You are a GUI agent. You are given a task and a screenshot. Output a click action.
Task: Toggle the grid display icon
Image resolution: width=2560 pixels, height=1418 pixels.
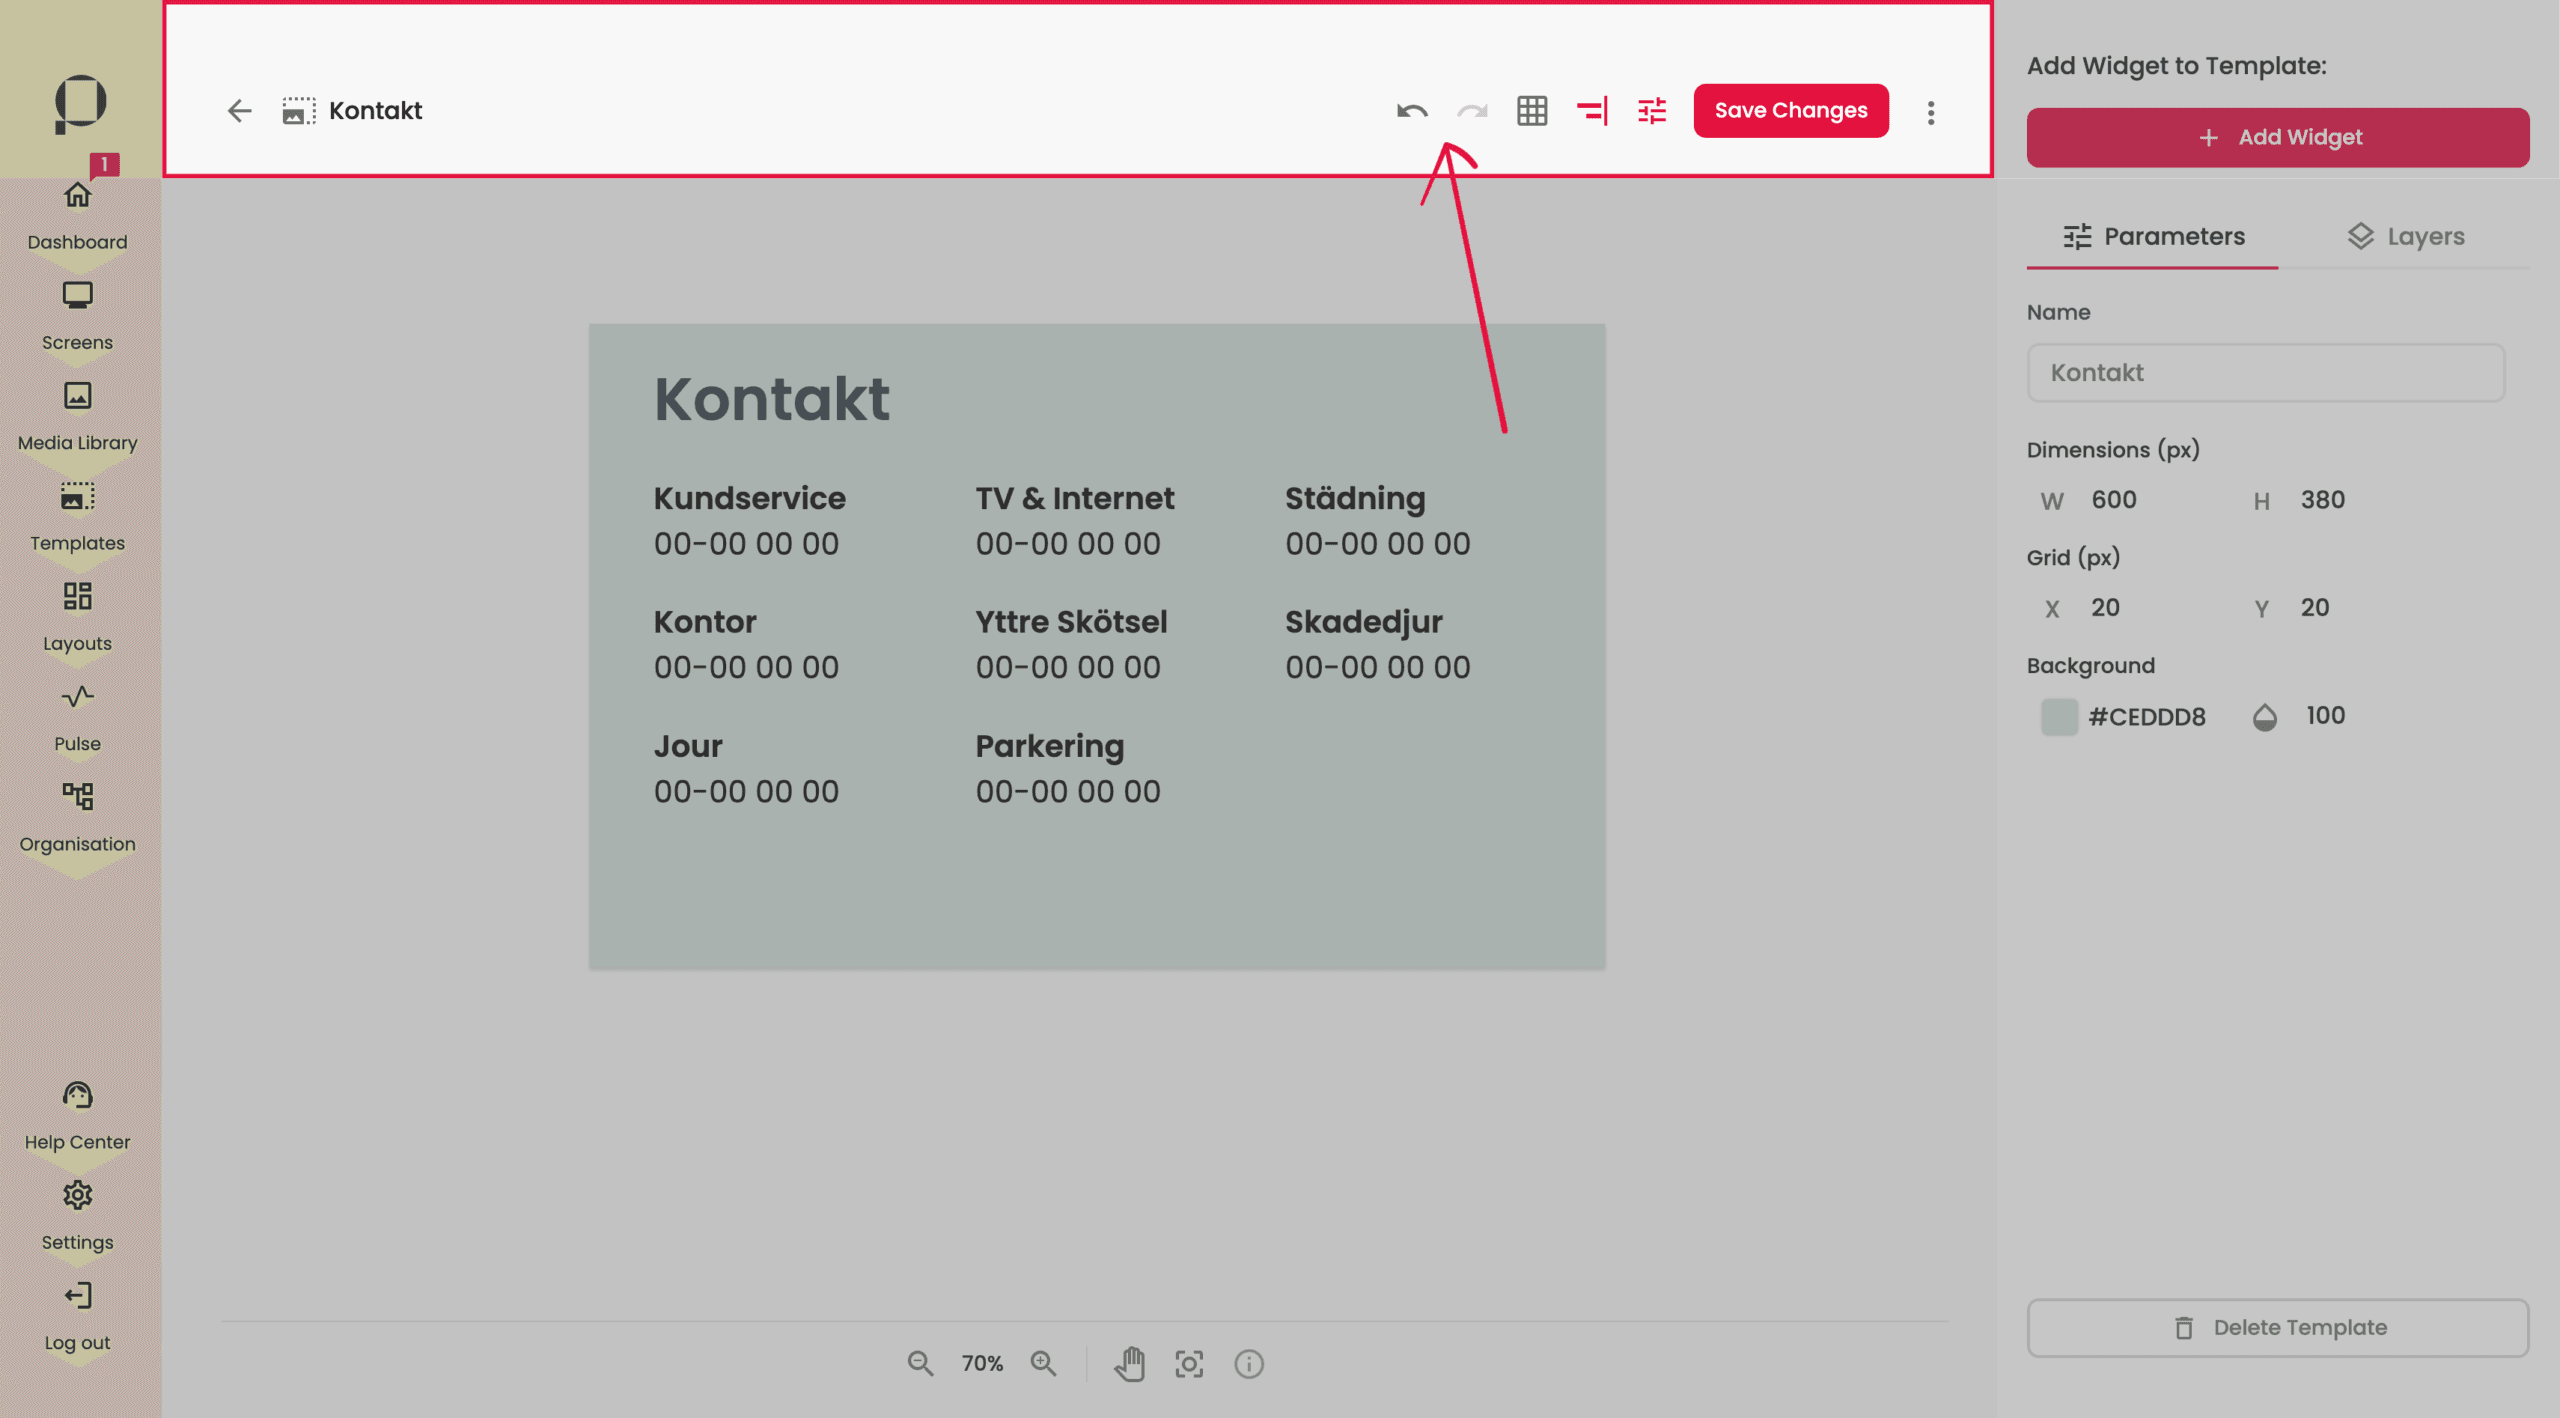click(1532, 111)
